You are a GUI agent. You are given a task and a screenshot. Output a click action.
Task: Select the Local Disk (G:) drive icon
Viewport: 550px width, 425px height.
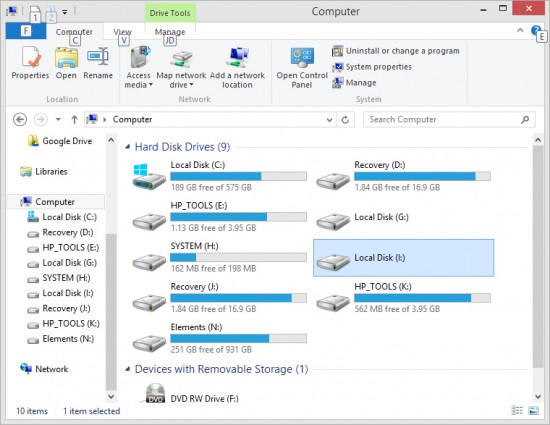point(333,221)
